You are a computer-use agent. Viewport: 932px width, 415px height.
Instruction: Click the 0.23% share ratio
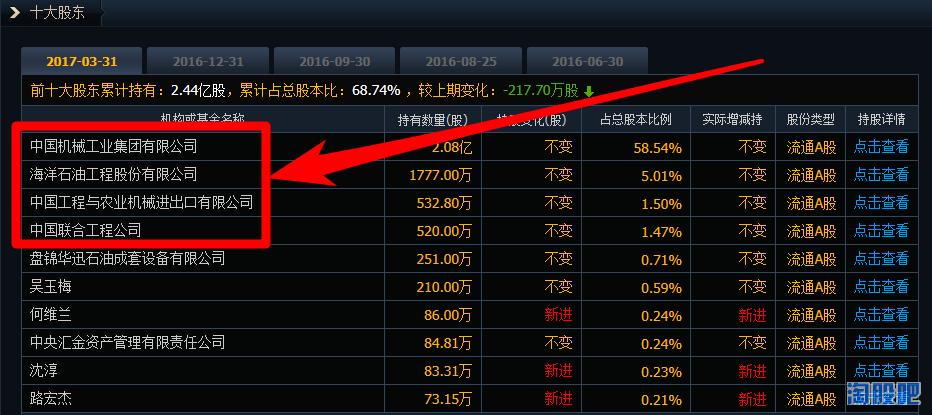click(661, 371)
